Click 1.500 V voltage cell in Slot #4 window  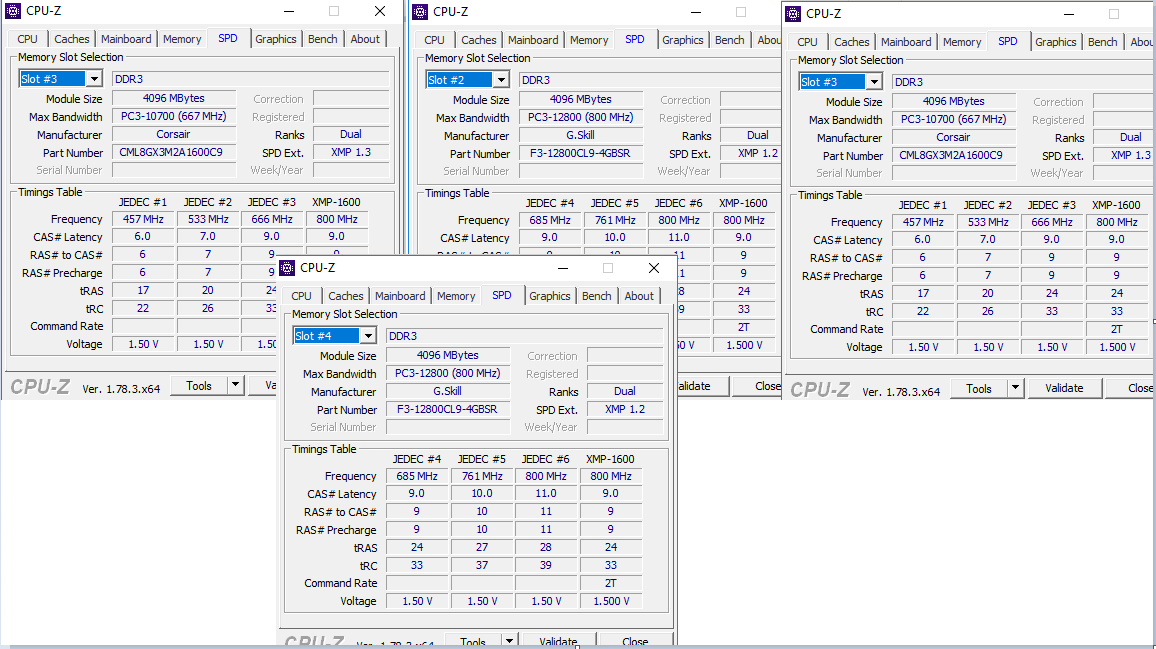(610, 601)
